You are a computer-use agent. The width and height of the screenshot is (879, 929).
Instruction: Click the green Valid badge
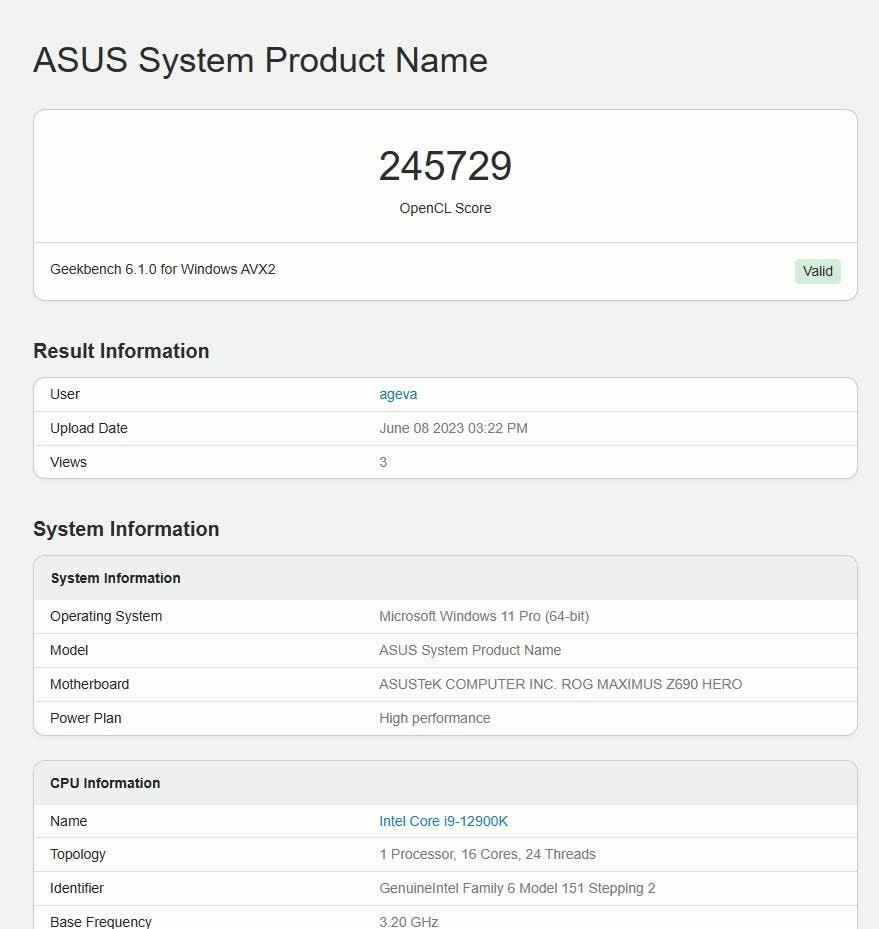coord(817,271)
